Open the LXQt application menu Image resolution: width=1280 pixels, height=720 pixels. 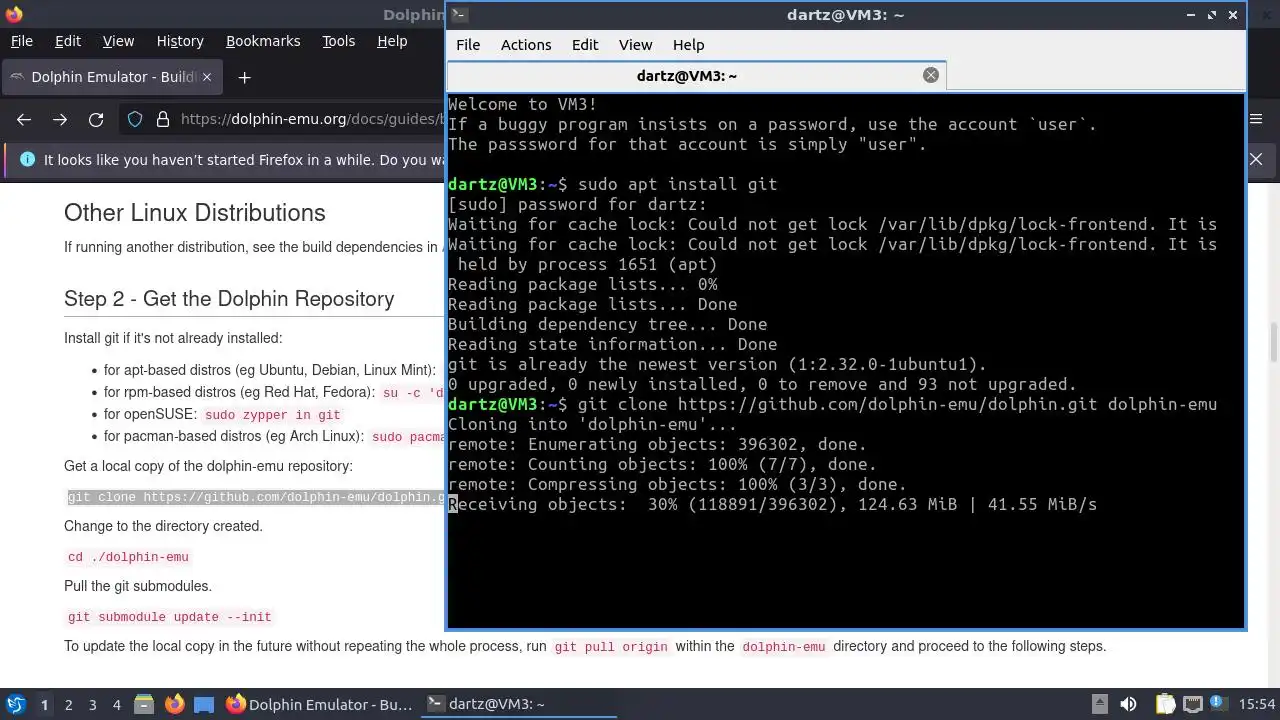[15, 704]
